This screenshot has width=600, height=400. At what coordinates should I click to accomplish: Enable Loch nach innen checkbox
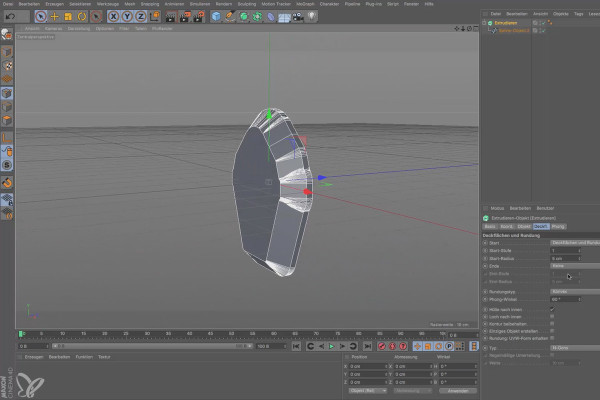point(552,317)
